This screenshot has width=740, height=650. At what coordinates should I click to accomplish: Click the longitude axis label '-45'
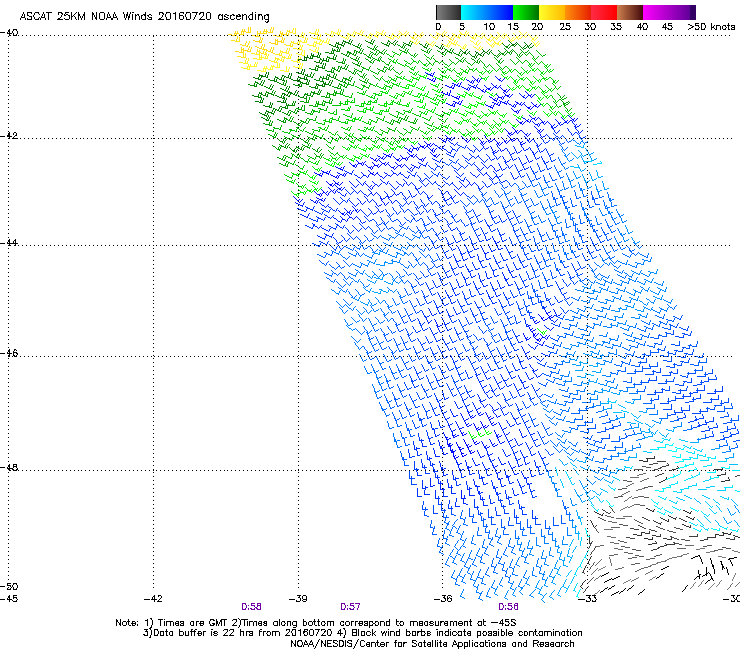point(9,599)
